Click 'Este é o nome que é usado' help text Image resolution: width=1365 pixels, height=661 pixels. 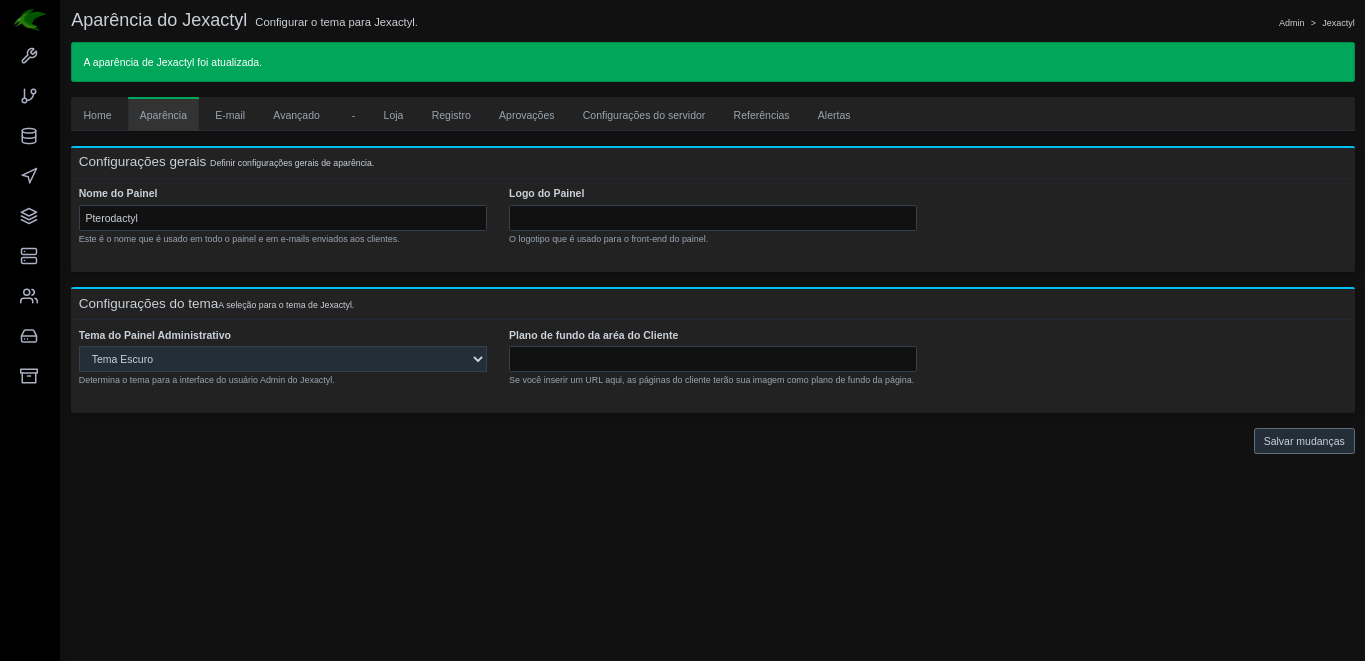[239, 239]
